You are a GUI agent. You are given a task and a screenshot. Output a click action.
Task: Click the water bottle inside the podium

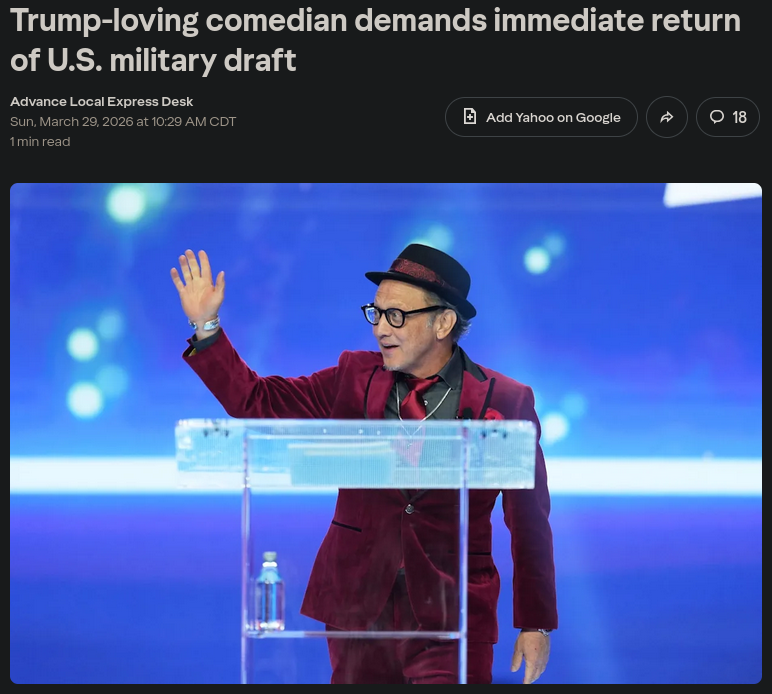(x=269, y=591)
